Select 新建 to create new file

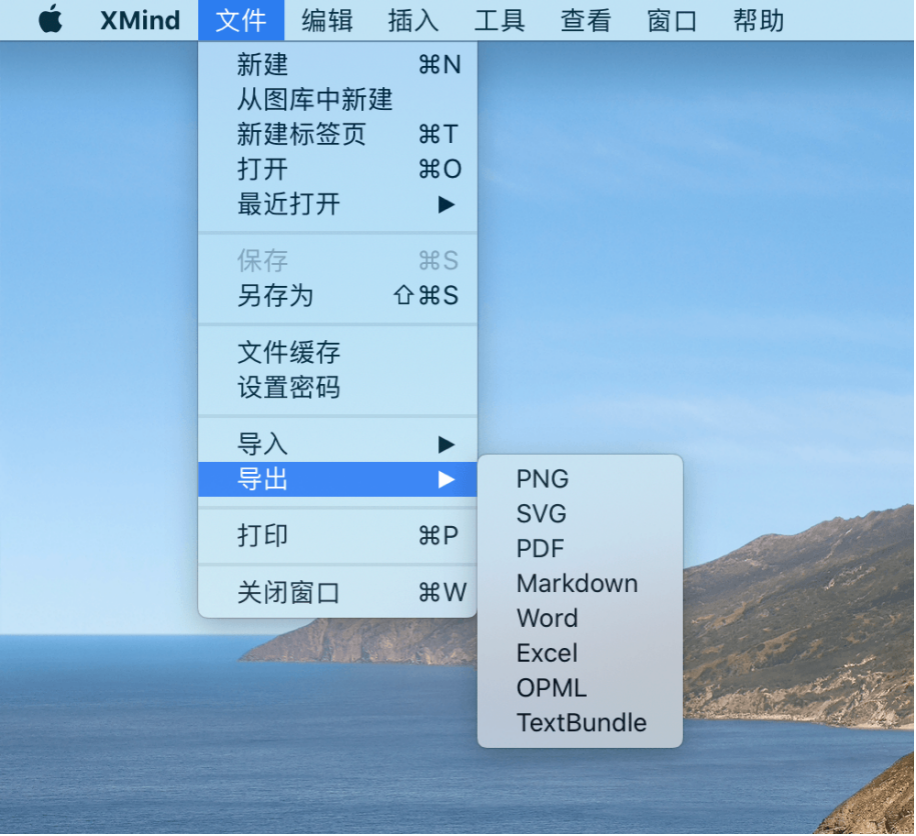click(x=263, y=66)
